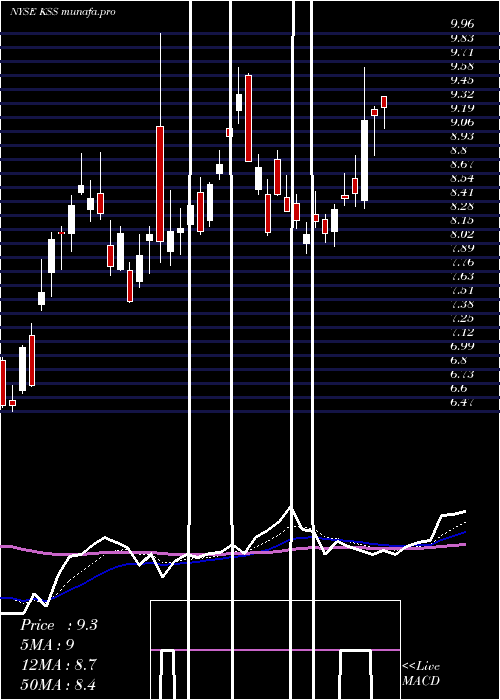
Task: Click the 9.32 price axis label
Action: click(x=462, y=94)
